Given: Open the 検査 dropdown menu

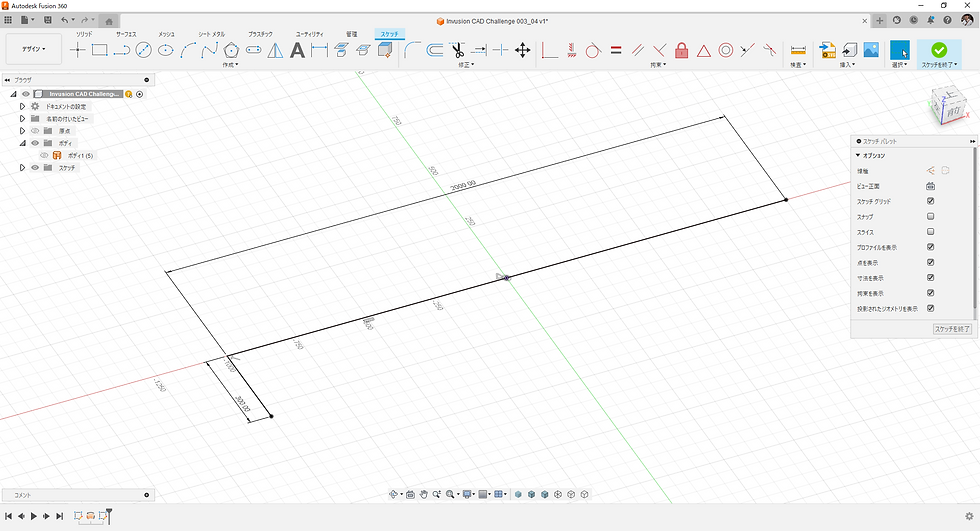Looking at the screenshot, I should (x=798, y=65).
